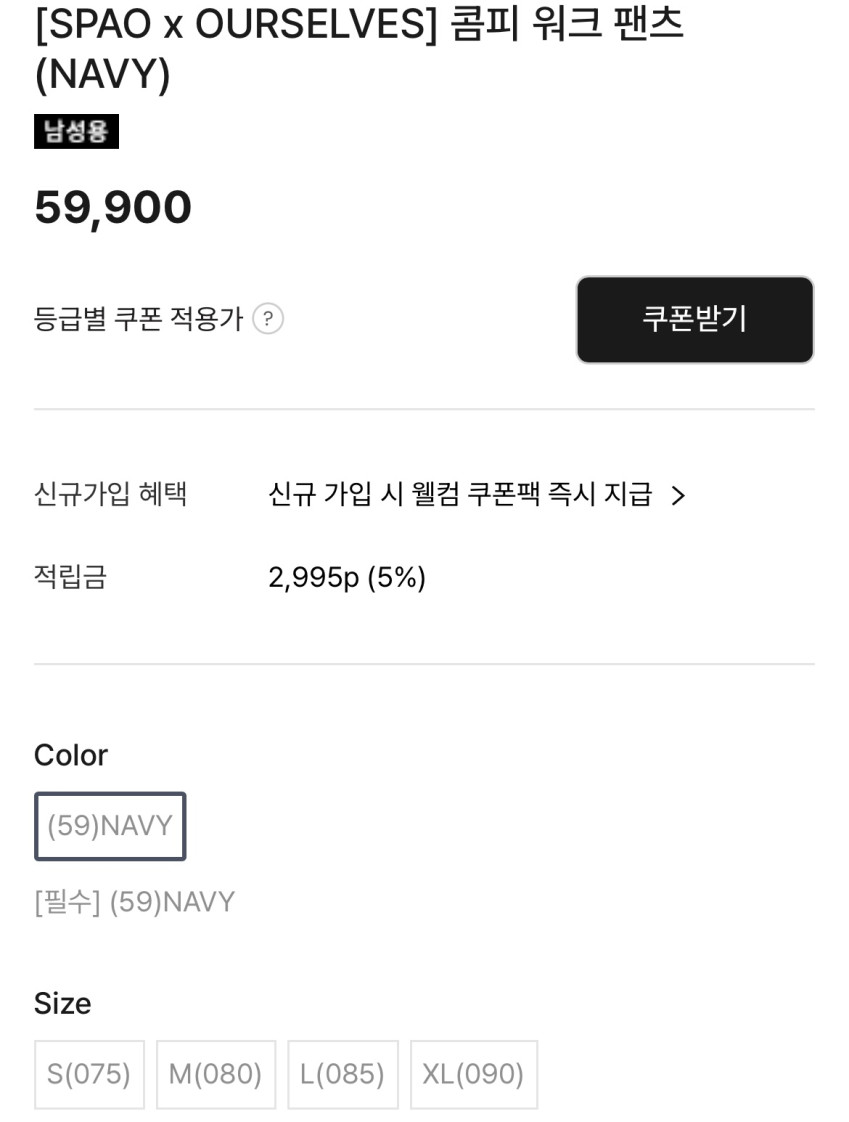
Task: Click the 59,900 price text
Action: 113,208
